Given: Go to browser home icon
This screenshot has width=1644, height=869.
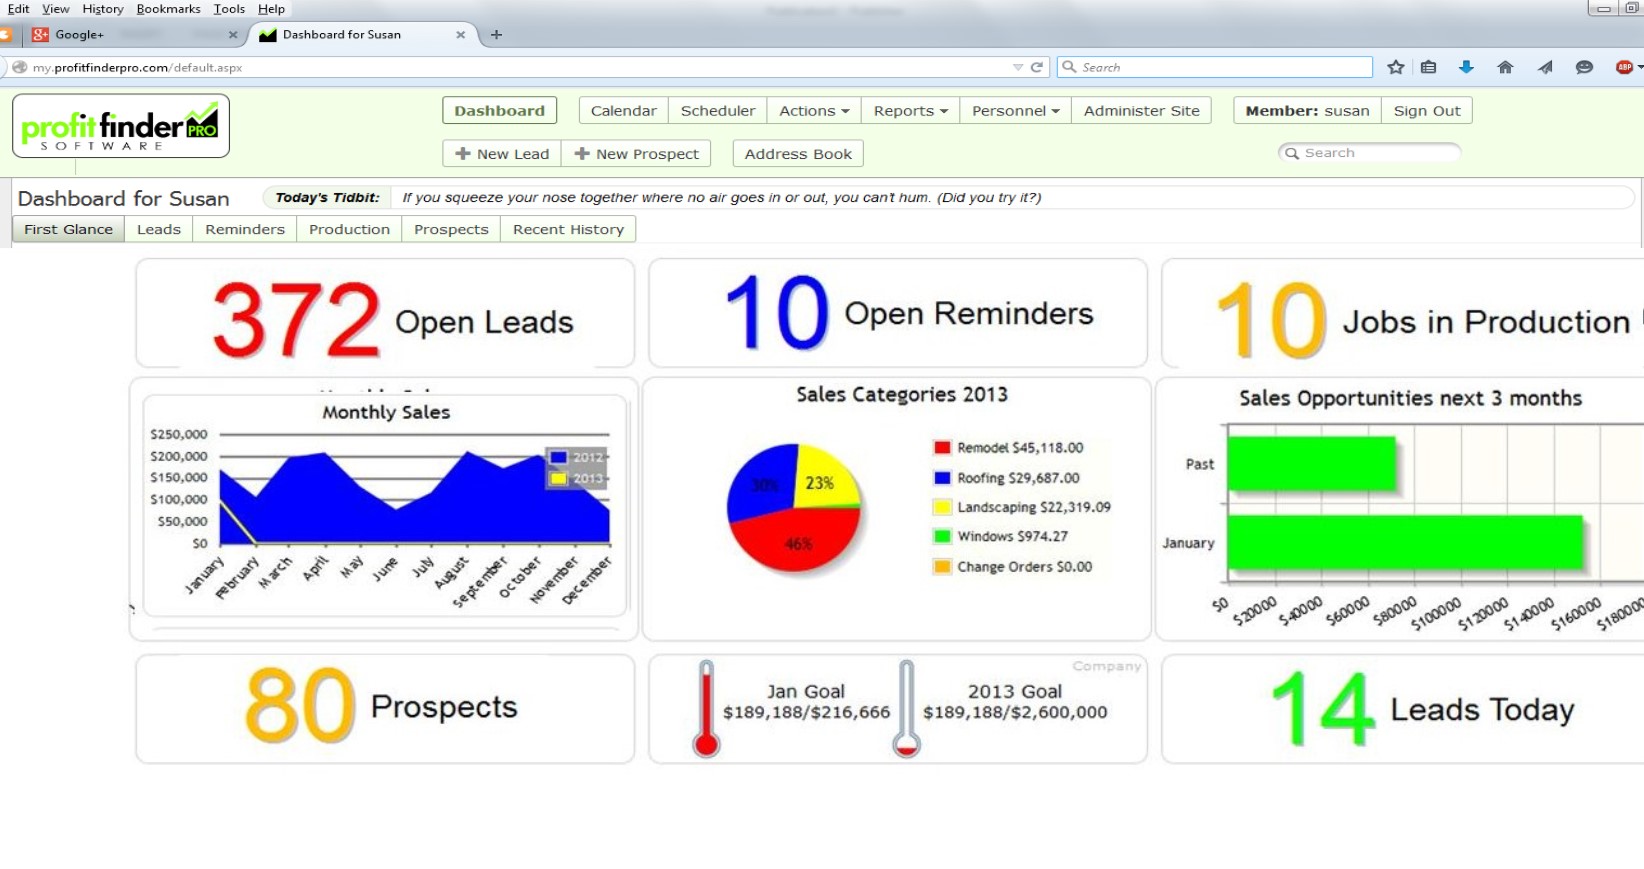Looking at the screenshot, I should [x=1505, y=67].
